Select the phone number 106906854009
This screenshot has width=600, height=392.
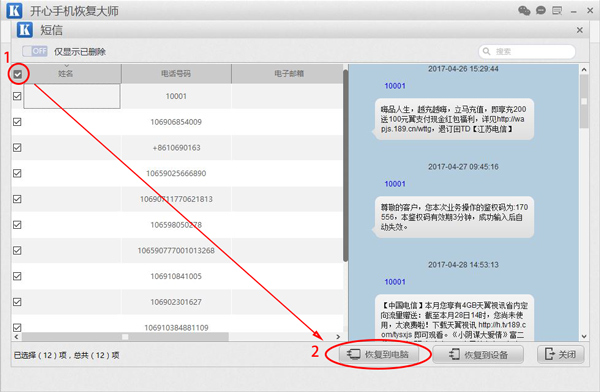pyautogui.click(x=176, y=122)
